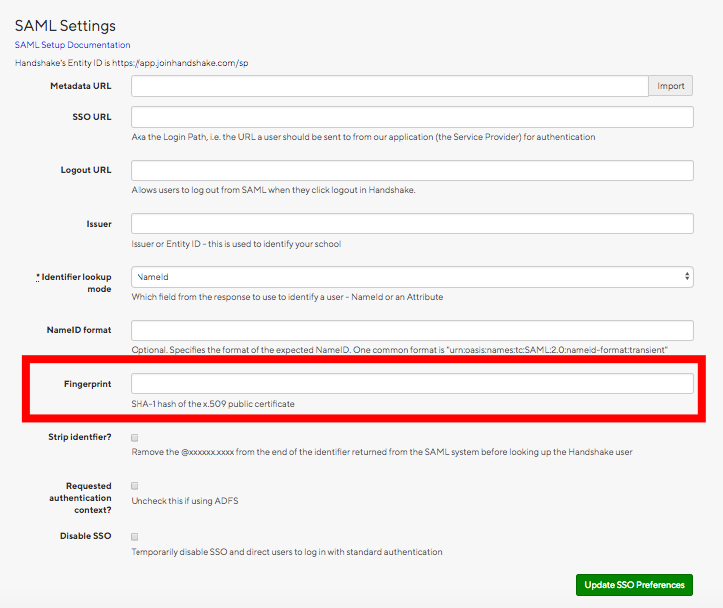Click the SSO URL field label
The width and height of the screenshot is (723, 608).
(x=90, y=117)
